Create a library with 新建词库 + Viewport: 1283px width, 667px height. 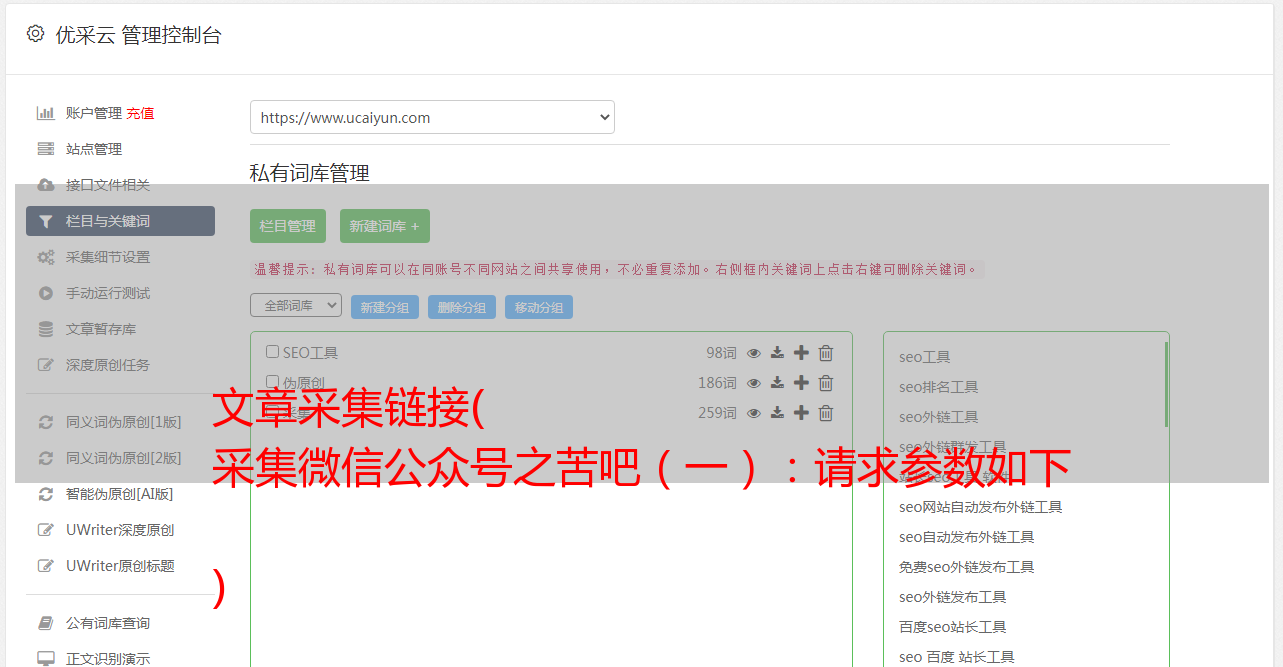pyautogui.click(x=385, y=226)
